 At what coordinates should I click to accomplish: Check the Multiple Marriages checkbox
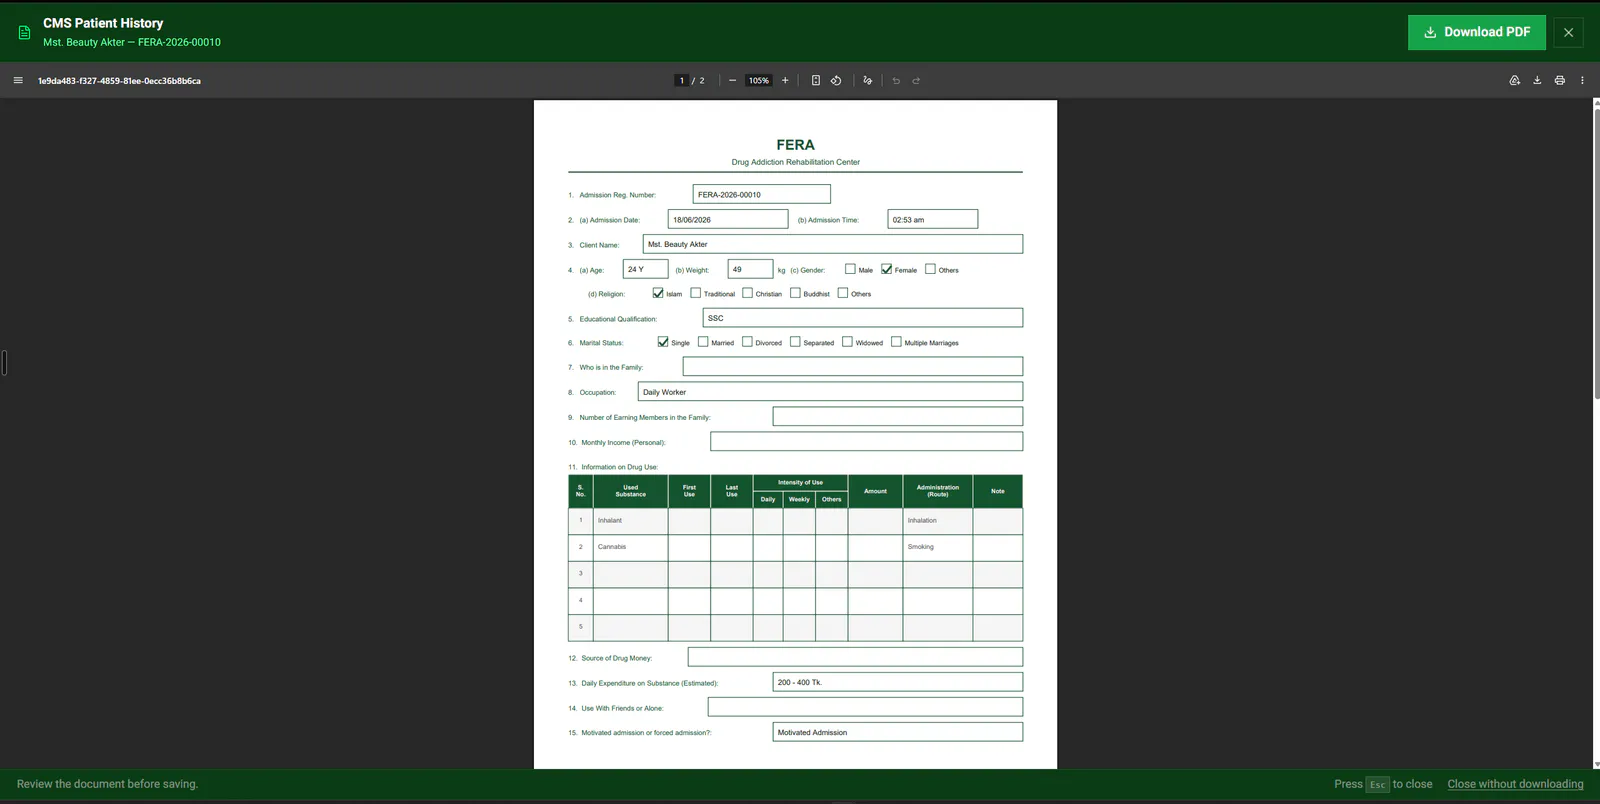tap(896, 342)
